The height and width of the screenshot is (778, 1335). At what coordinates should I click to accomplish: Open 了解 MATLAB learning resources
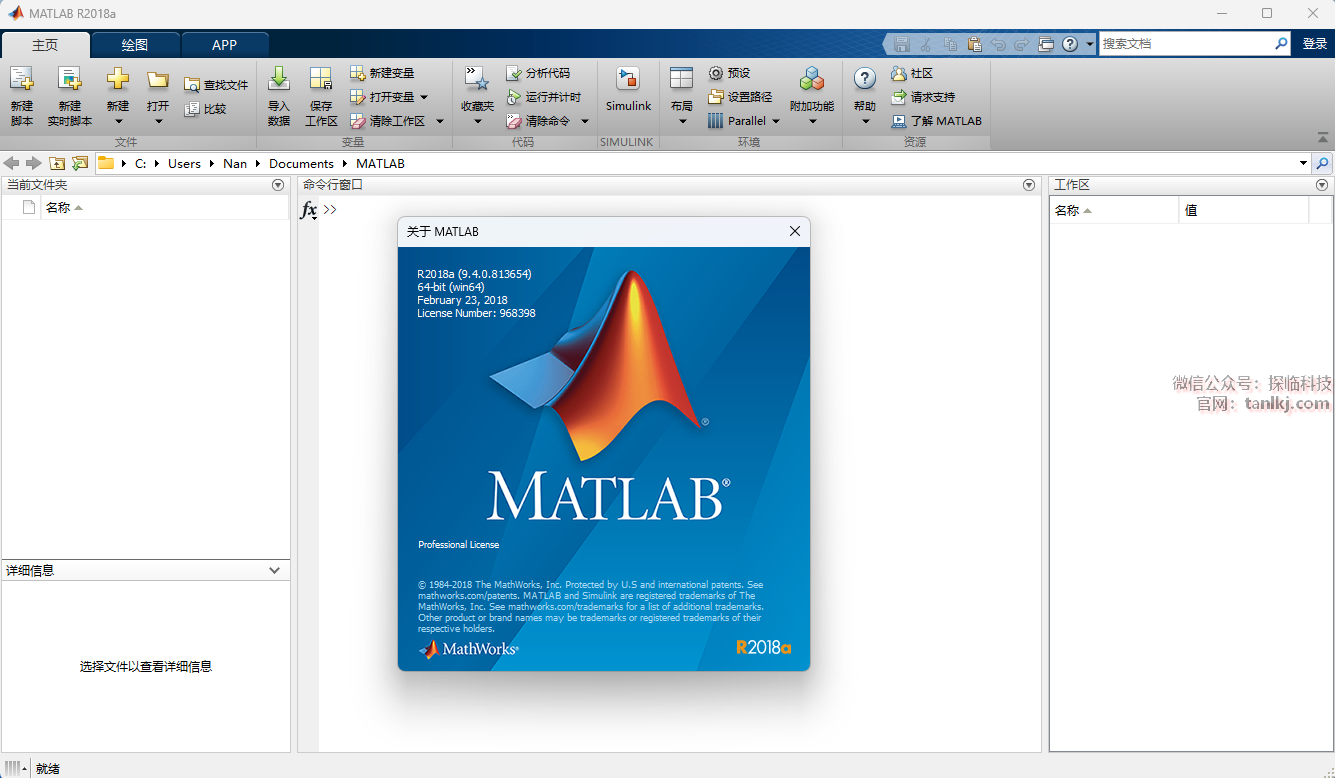coord(936,121)
